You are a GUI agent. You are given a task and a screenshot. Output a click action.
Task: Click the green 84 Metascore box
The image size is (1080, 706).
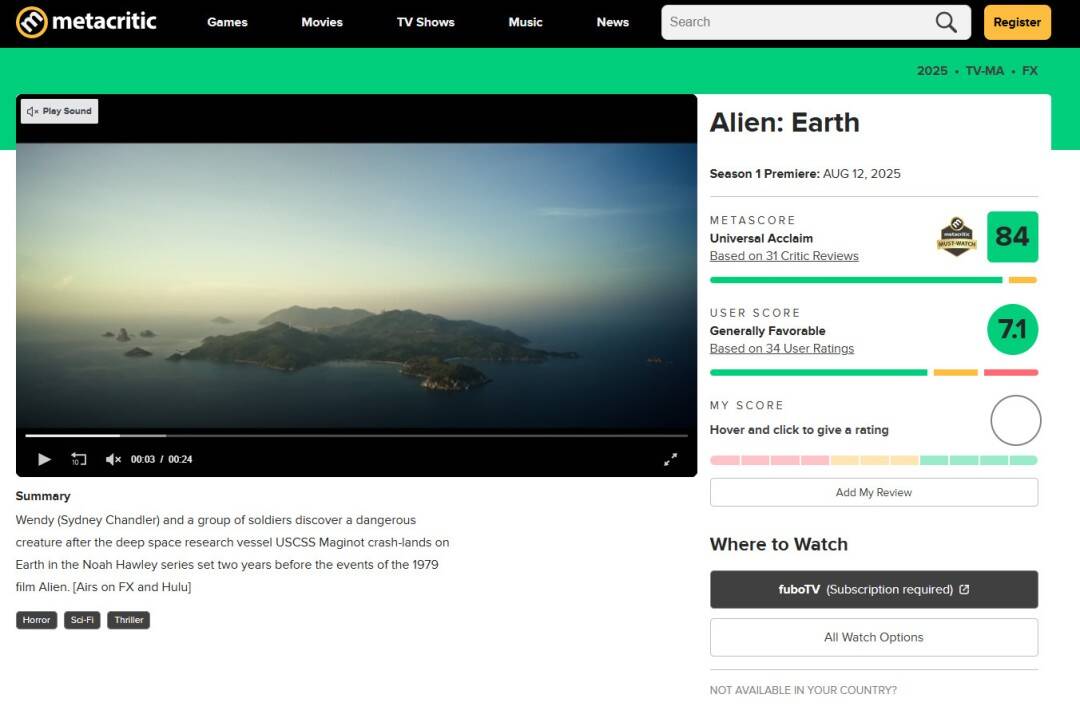point(1012,237)
